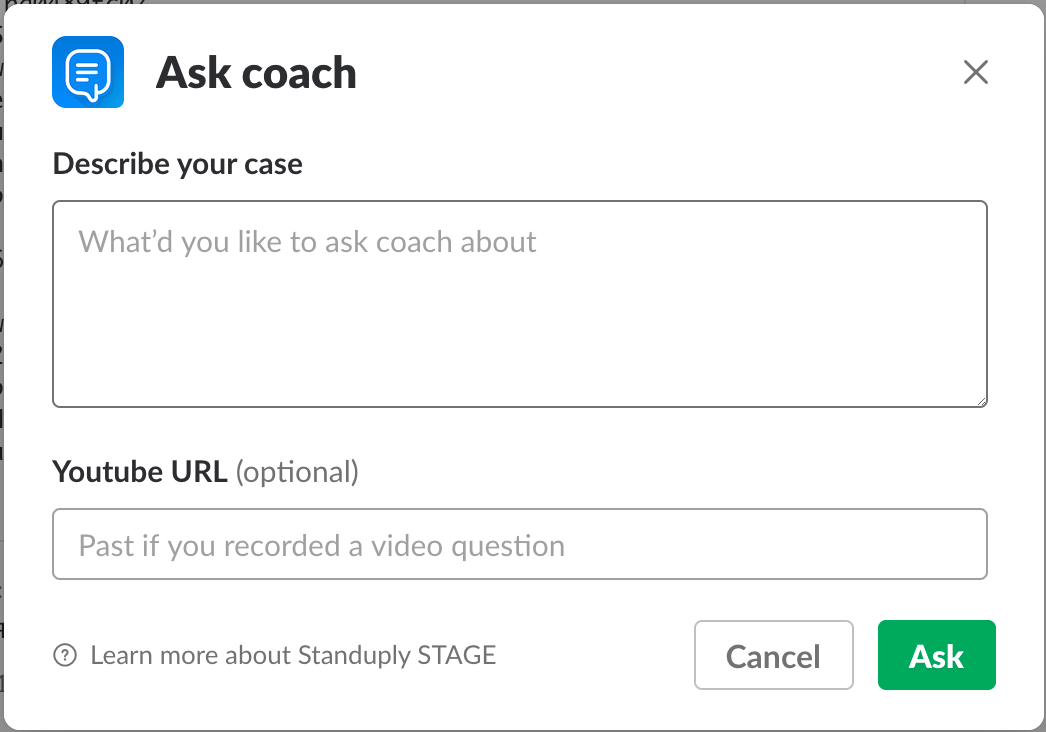The height and width of the screenshot is (732, 1046).
Task: Click the "Ask coach" dialog title
Action: pos(256,73)
